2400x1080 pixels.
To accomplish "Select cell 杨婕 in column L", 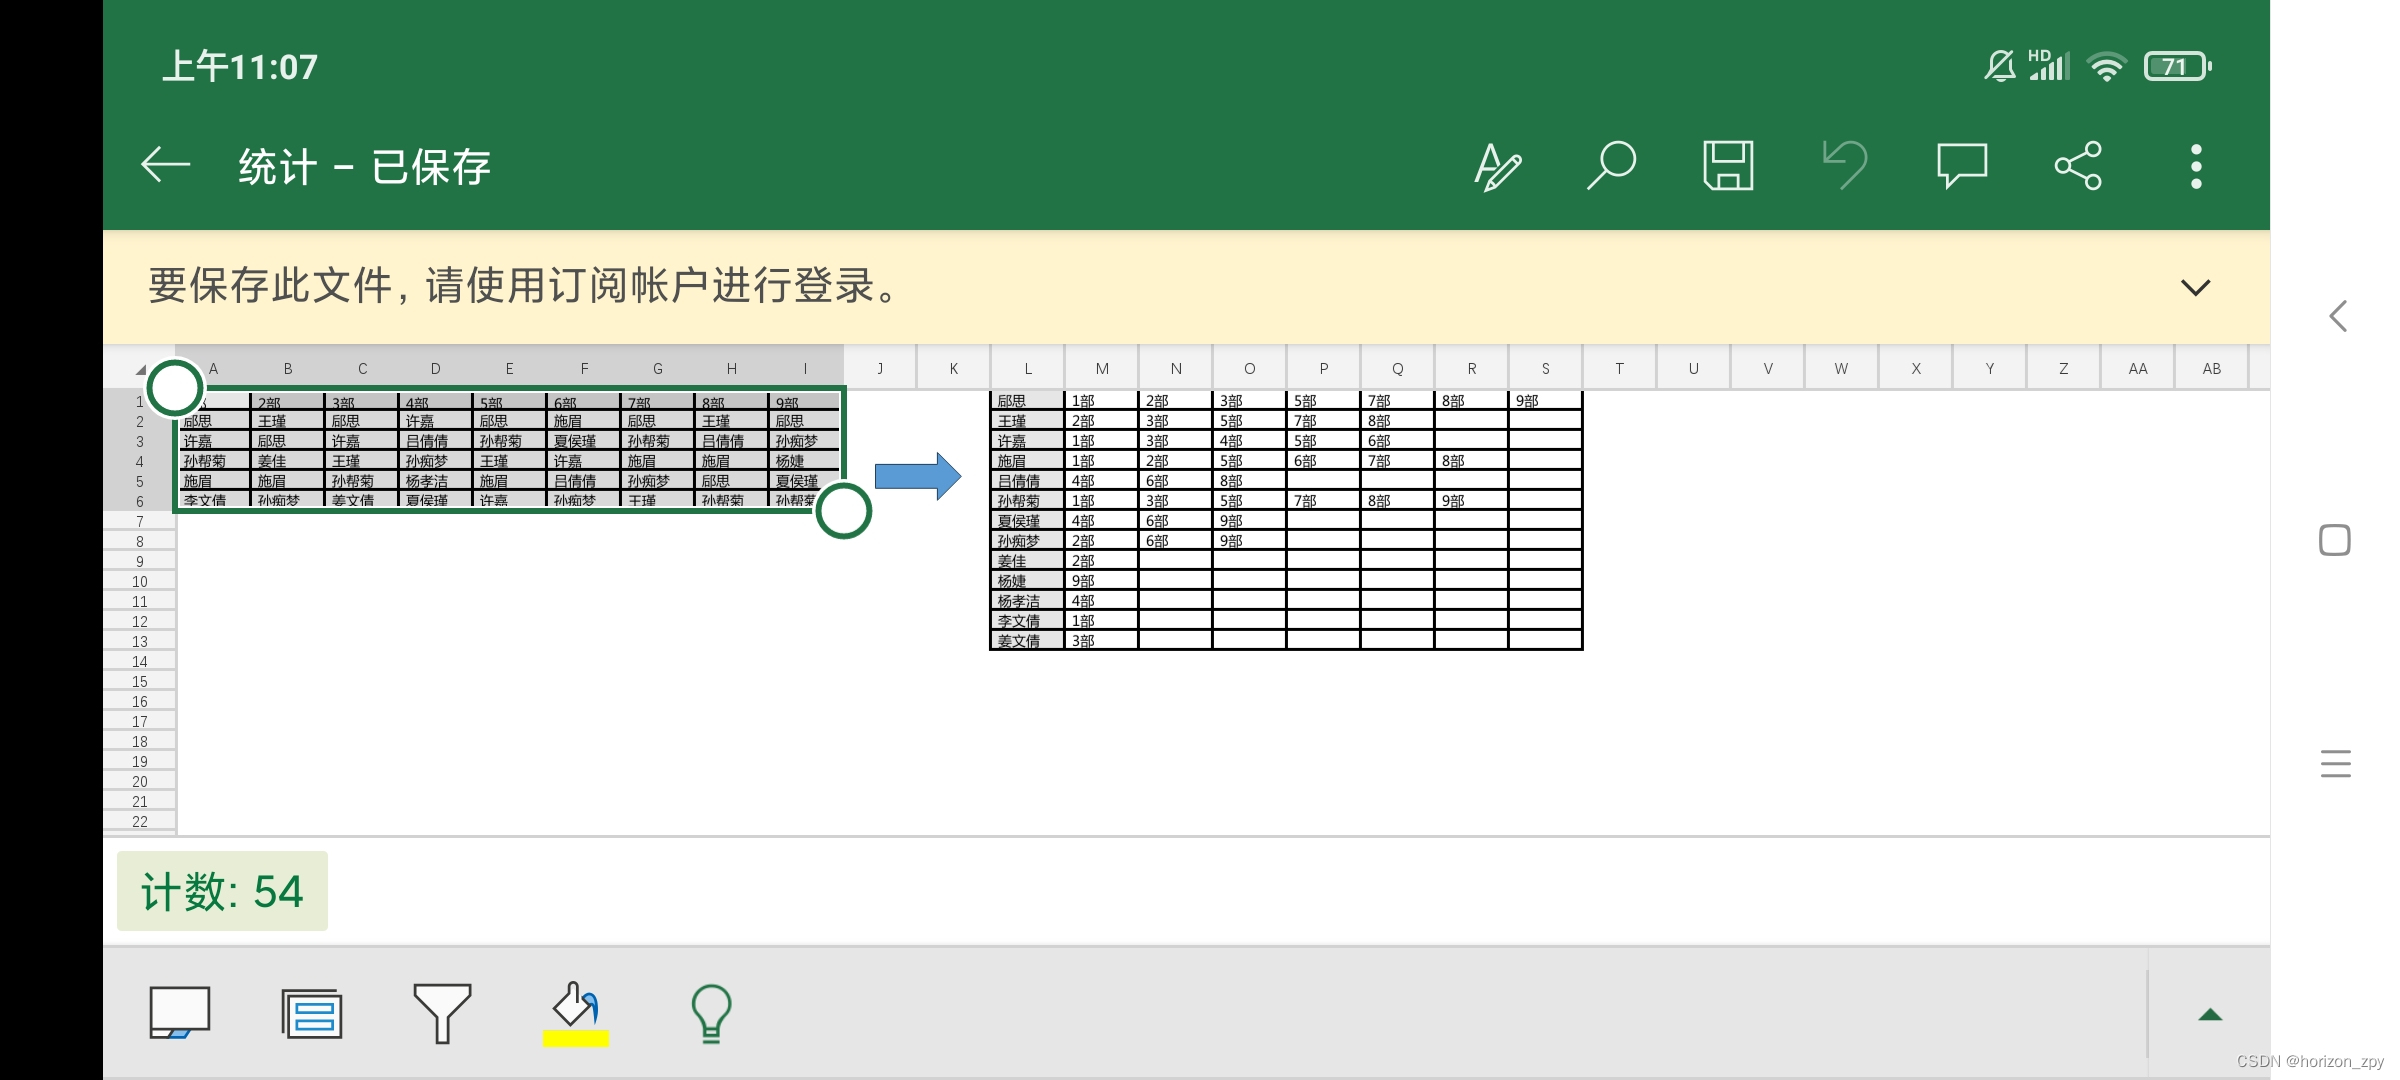I will [1027, 581].
